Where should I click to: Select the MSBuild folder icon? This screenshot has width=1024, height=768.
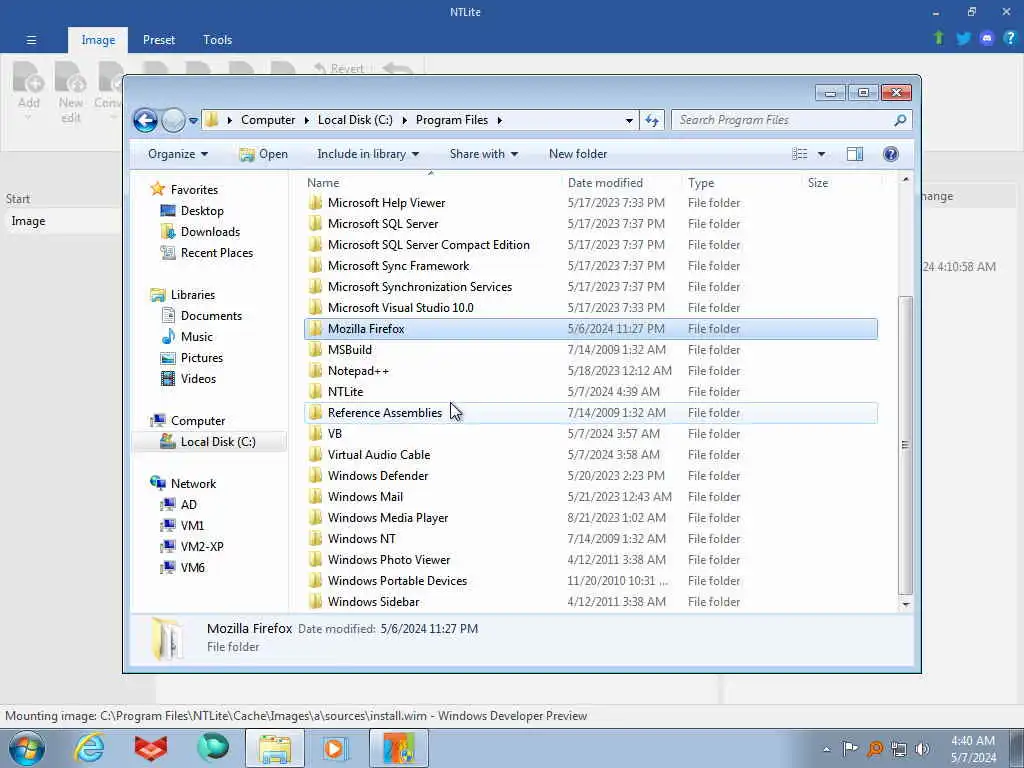[315, 349]
